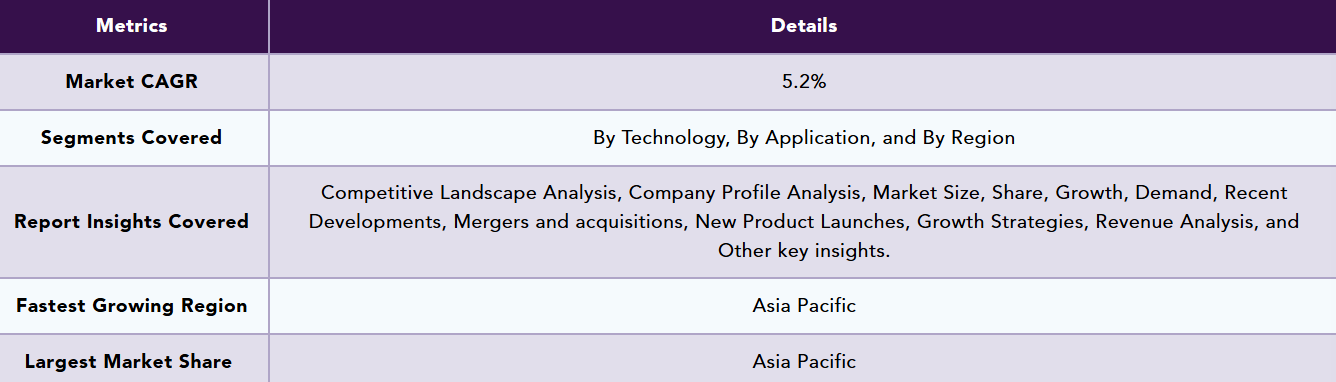Click the Metrics column header
The width and height of the screenshot is (1336, 382).
pos(132,26)
